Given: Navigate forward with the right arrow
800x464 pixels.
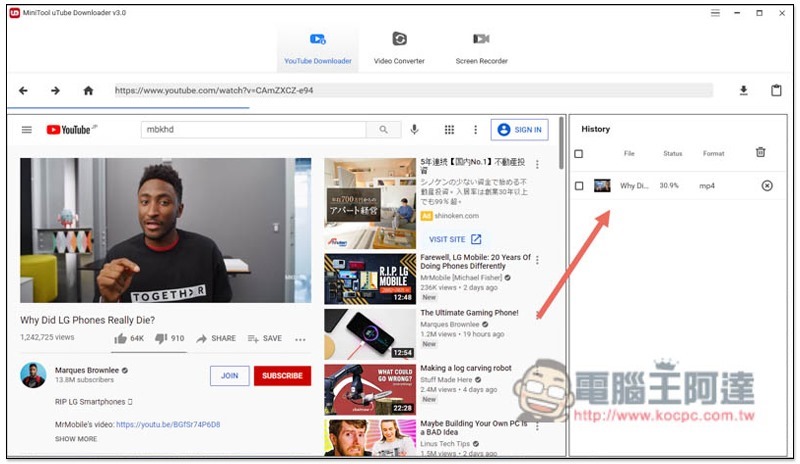Looking at the screenshot, I should point(55,91).
